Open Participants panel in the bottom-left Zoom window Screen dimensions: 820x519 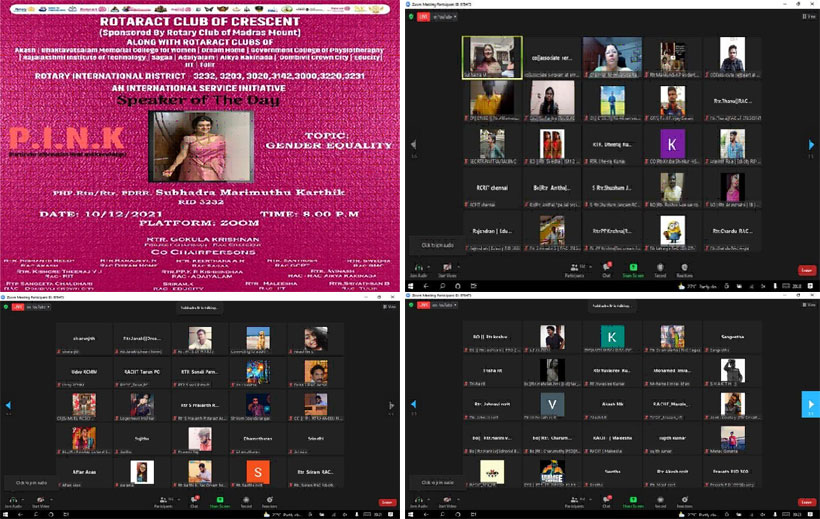166,499
